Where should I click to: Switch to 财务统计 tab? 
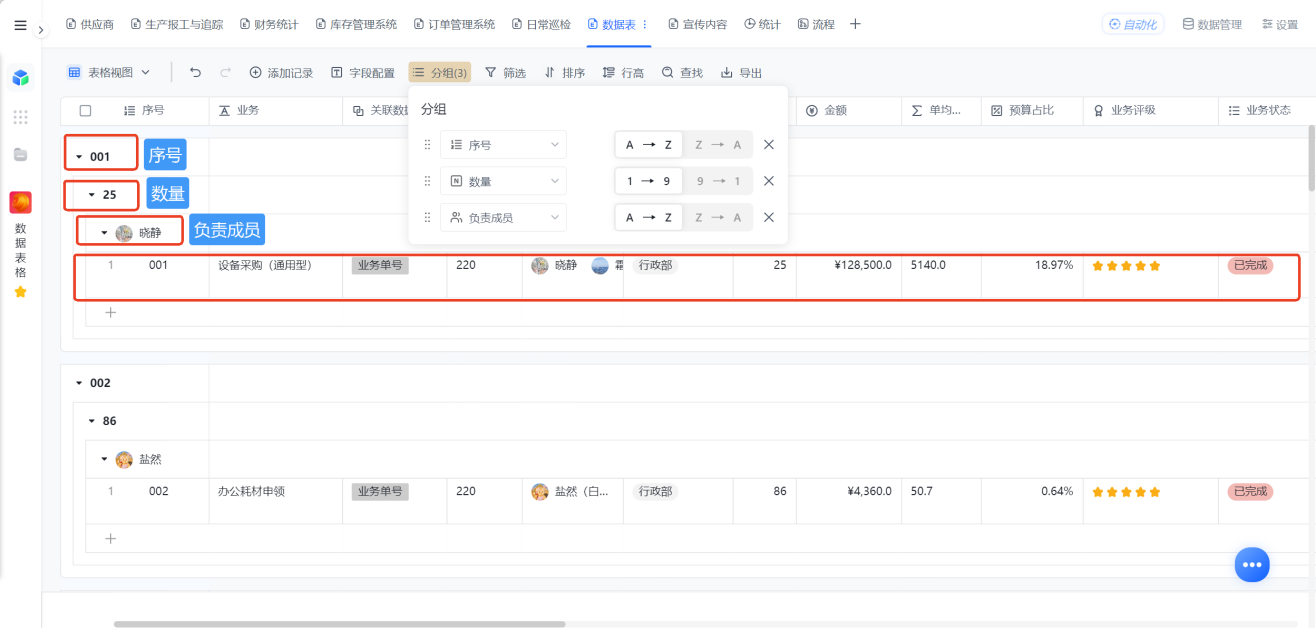click(269, 24)
